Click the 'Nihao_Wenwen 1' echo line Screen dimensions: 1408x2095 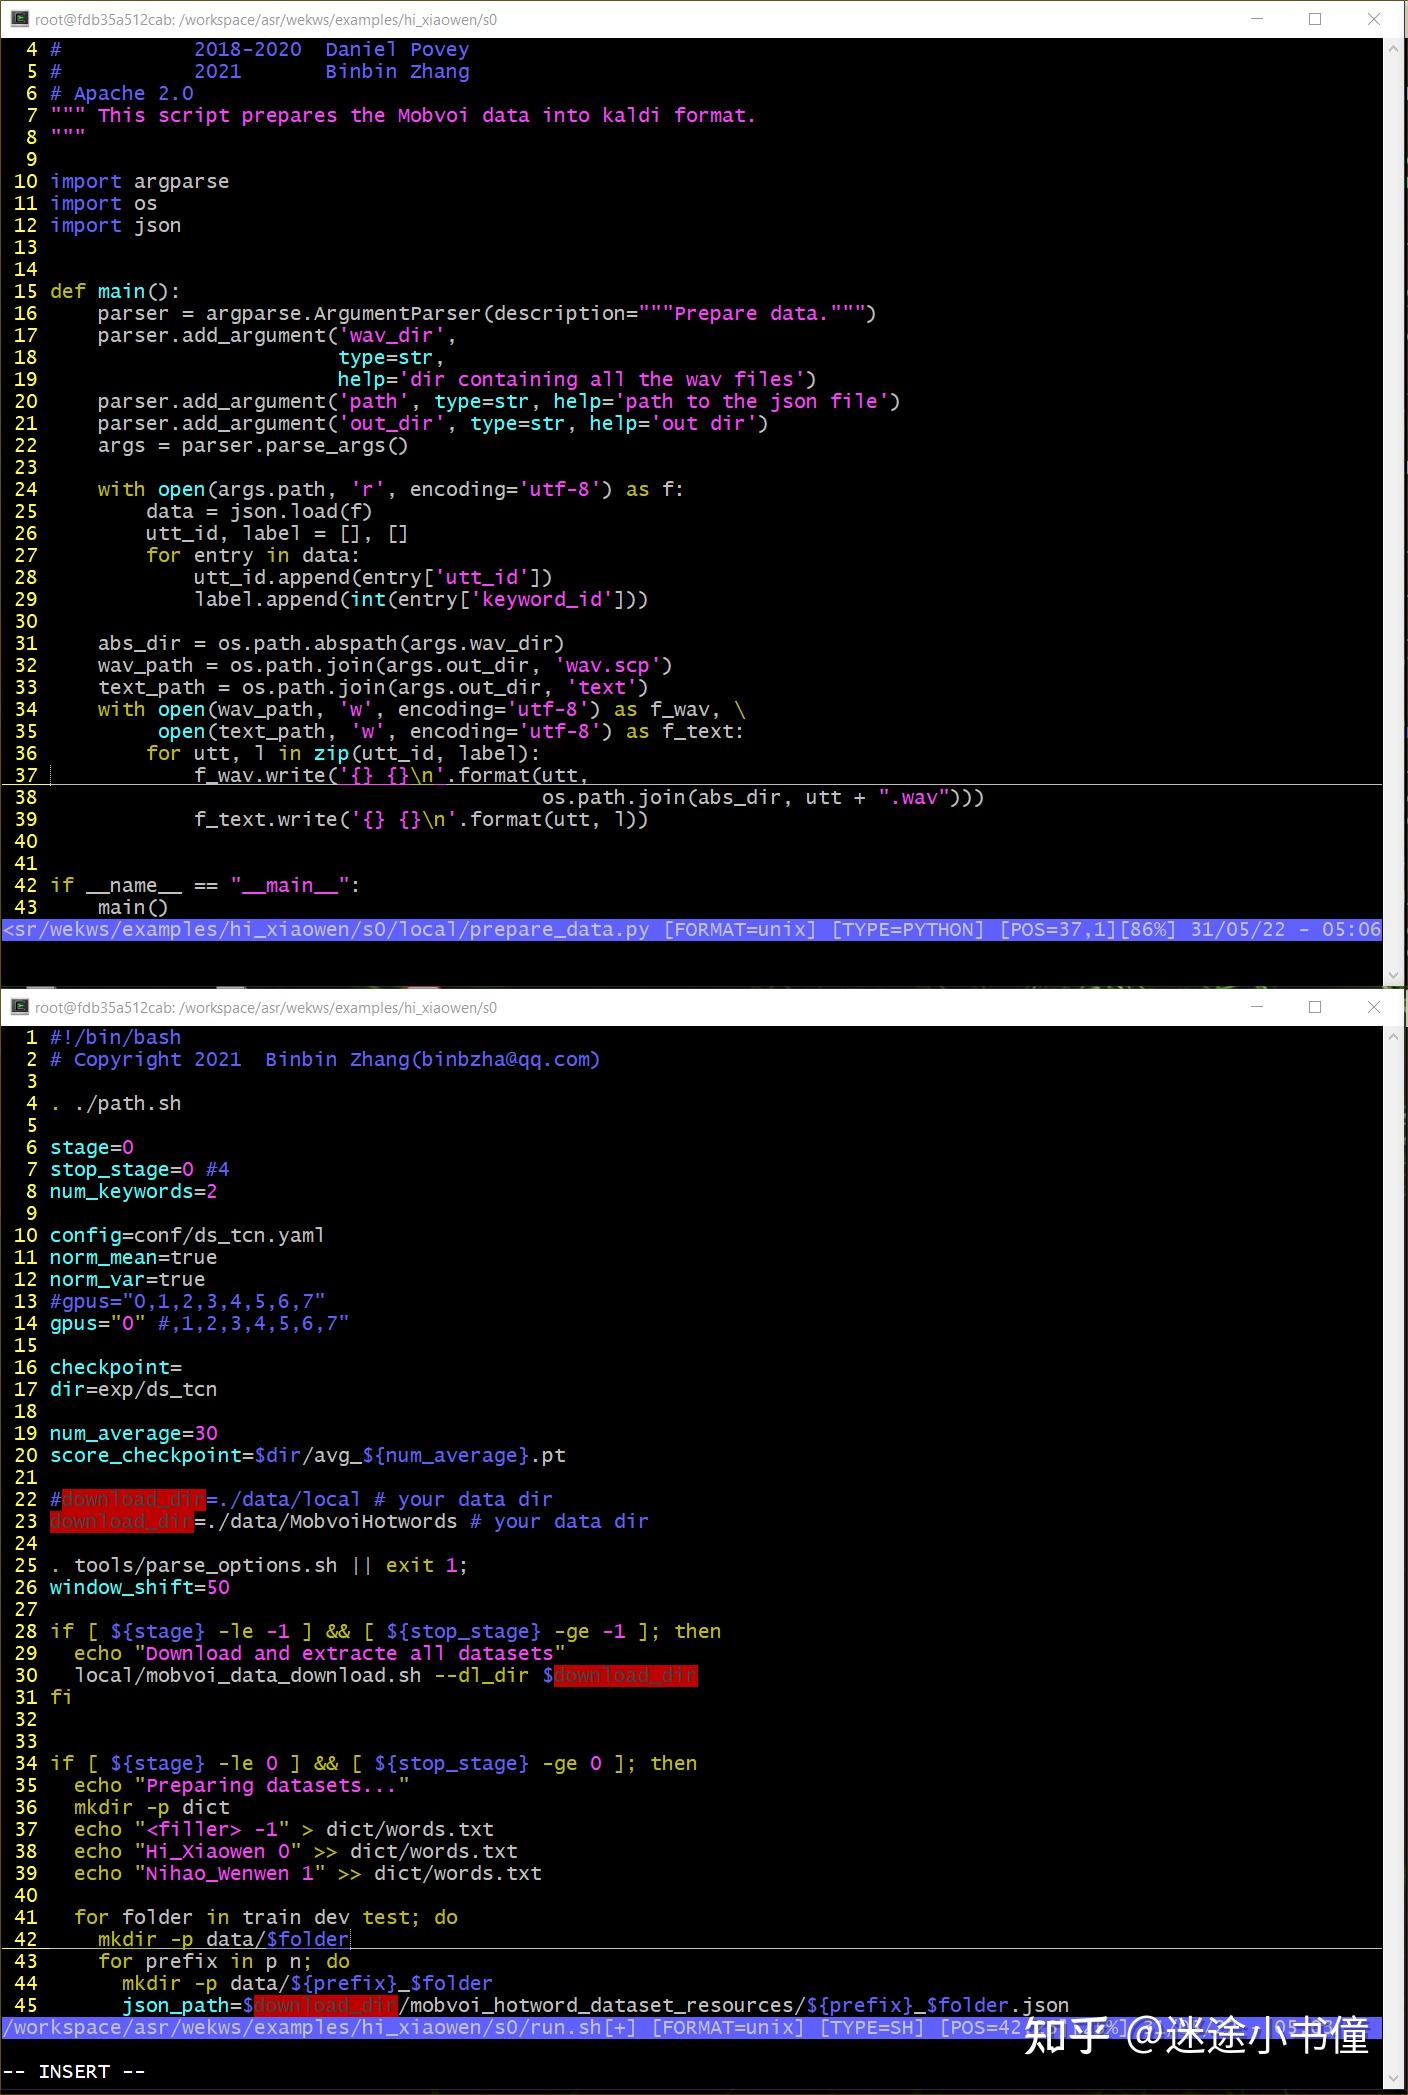point(307,1873)
